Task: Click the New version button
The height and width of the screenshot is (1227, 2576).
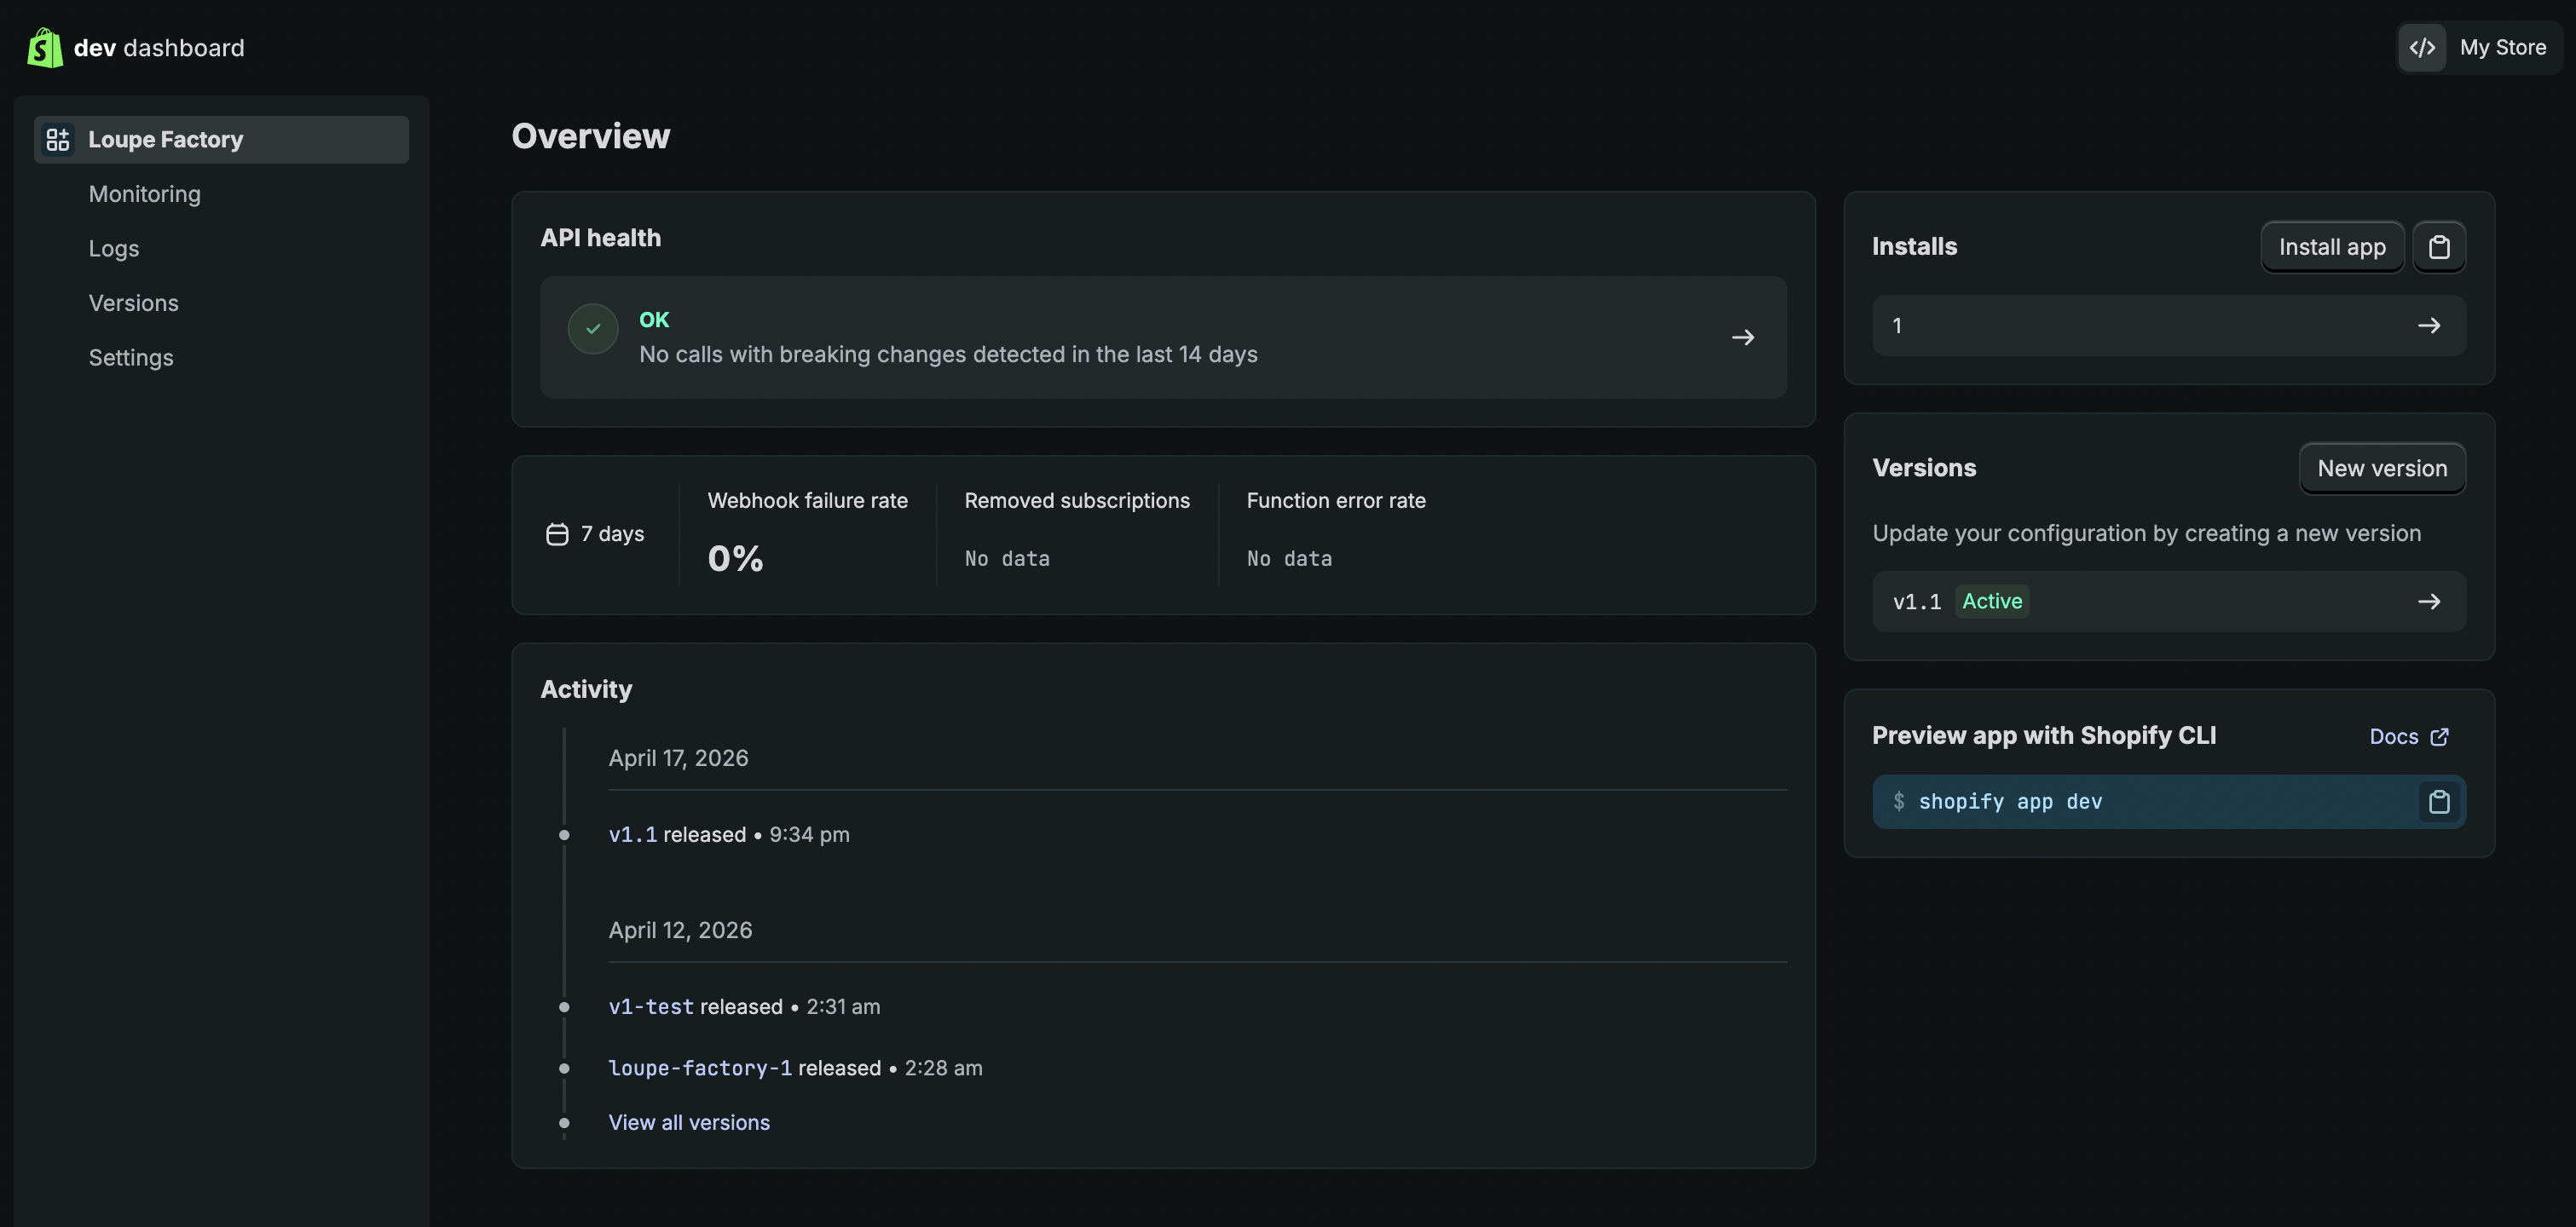Action: pyautogui.click(x=2382, y=469)
